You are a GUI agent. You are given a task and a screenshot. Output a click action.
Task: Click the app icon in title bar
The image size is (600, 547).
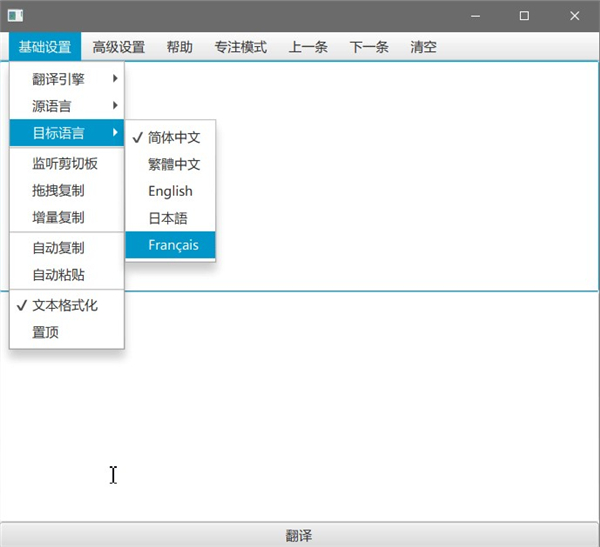click(16, 16)
